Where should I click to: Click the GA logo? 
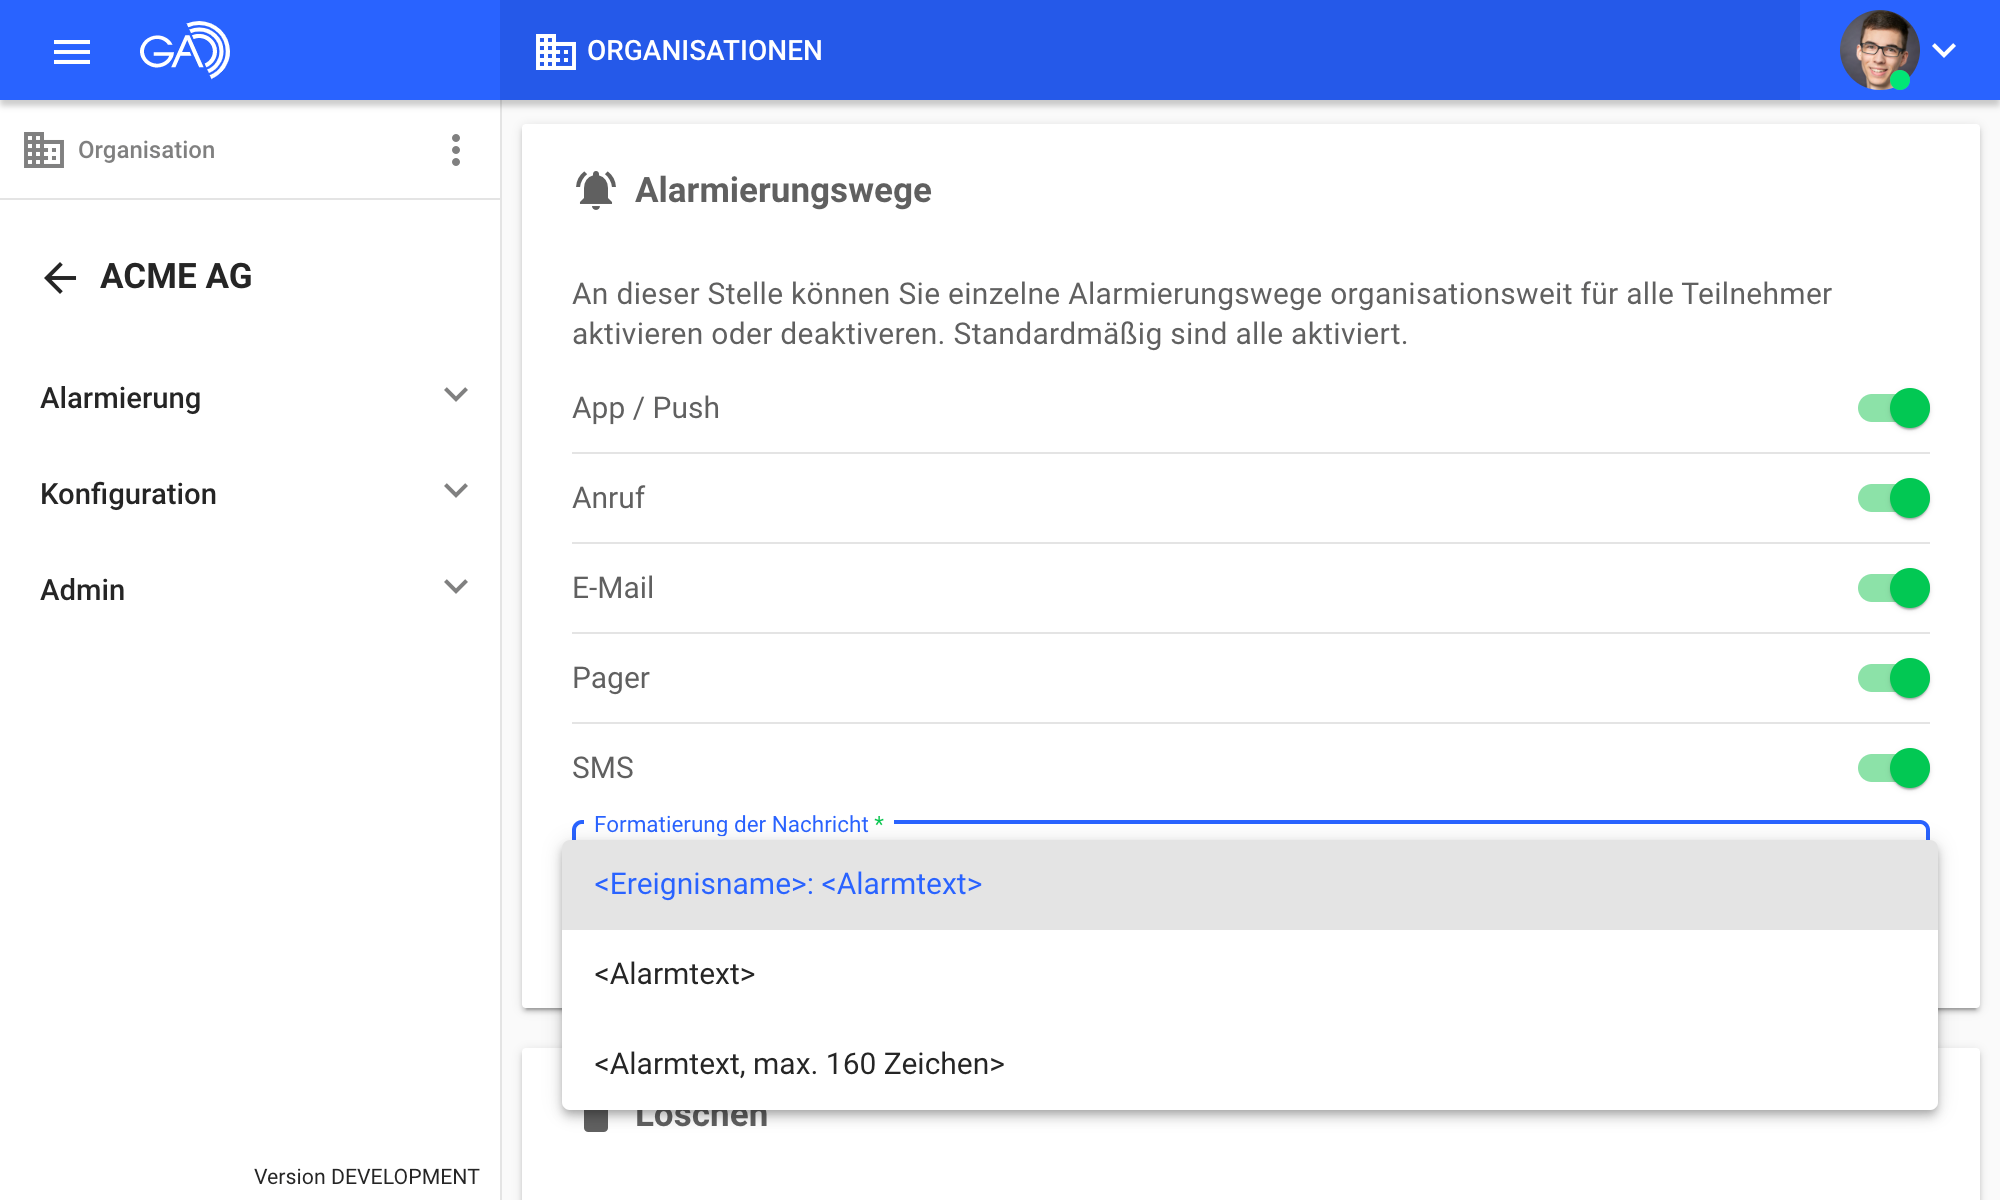coord(184,50)
